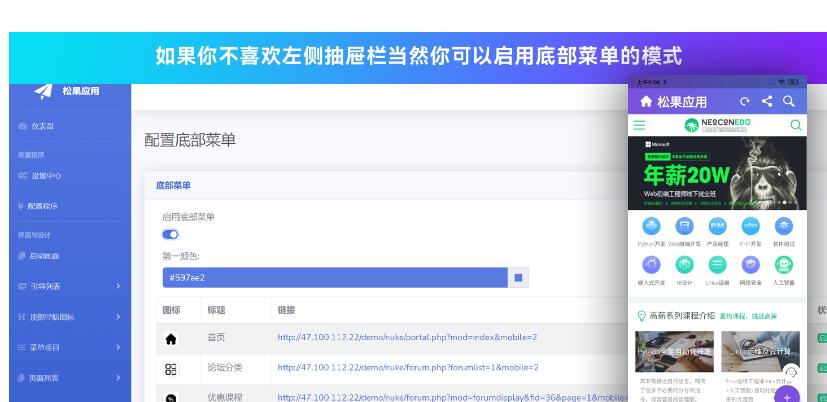Tap the home icon in phone app bar

pyautogui.click(x=646, y=101)
